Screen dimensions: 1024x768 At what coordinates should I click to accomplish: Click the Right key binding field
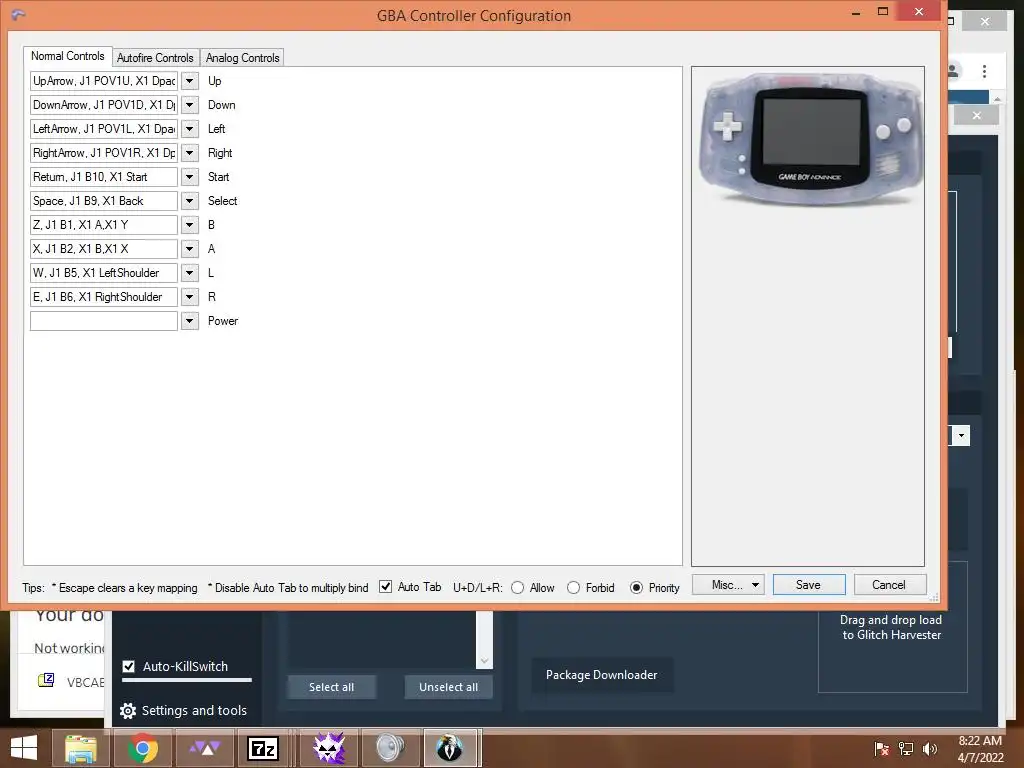pos(104,153)
